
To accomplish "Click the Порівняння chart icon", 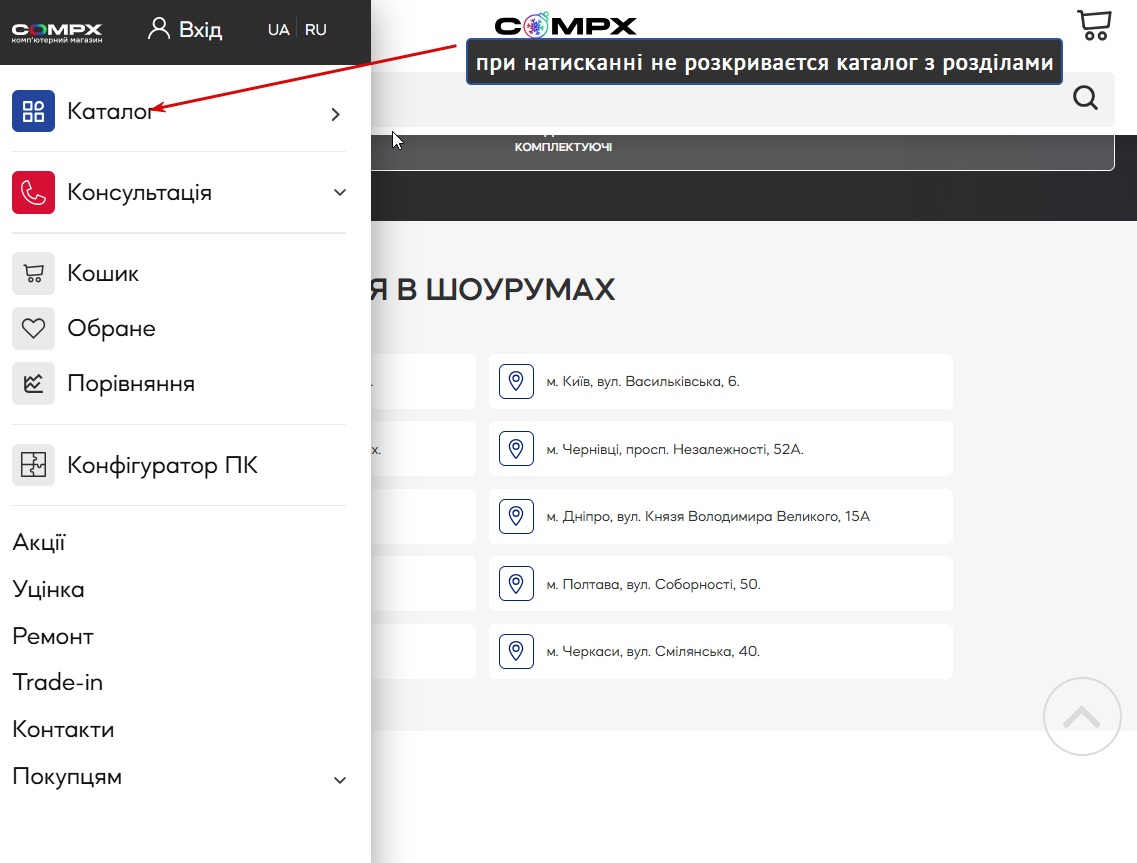I will click(33, 384).
